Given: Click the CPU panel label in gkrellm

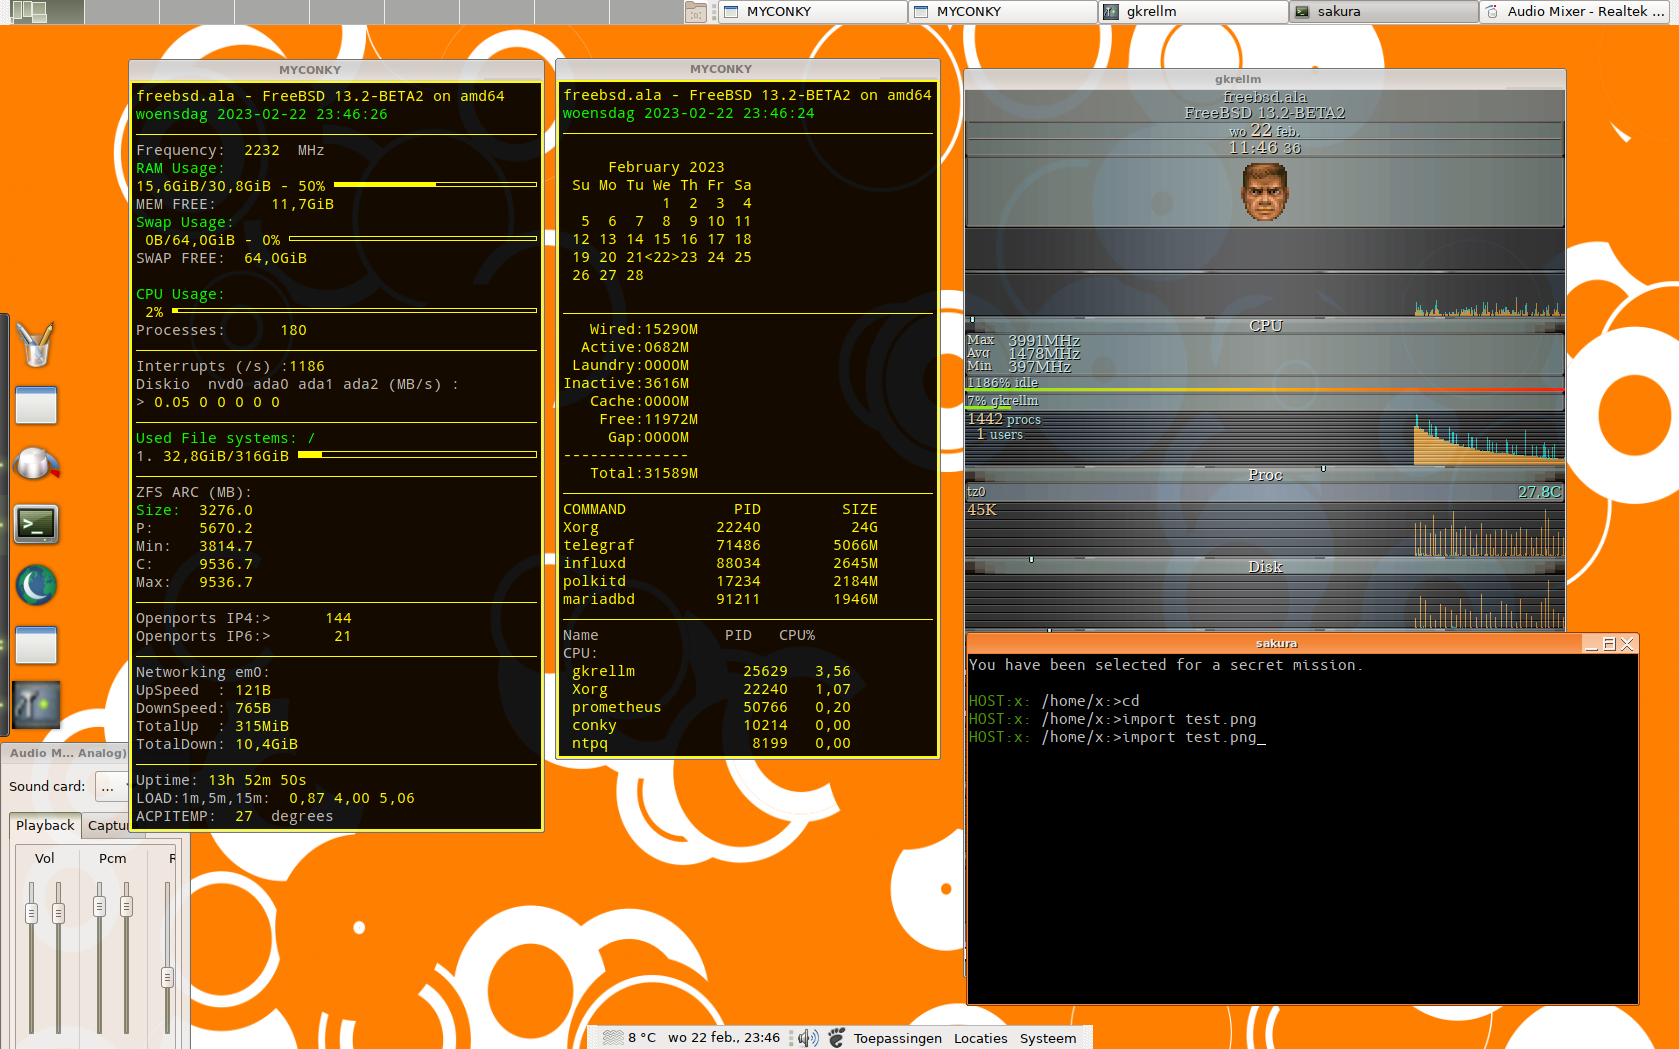Looking at the screenshot, I should (x=1265, y=326).
